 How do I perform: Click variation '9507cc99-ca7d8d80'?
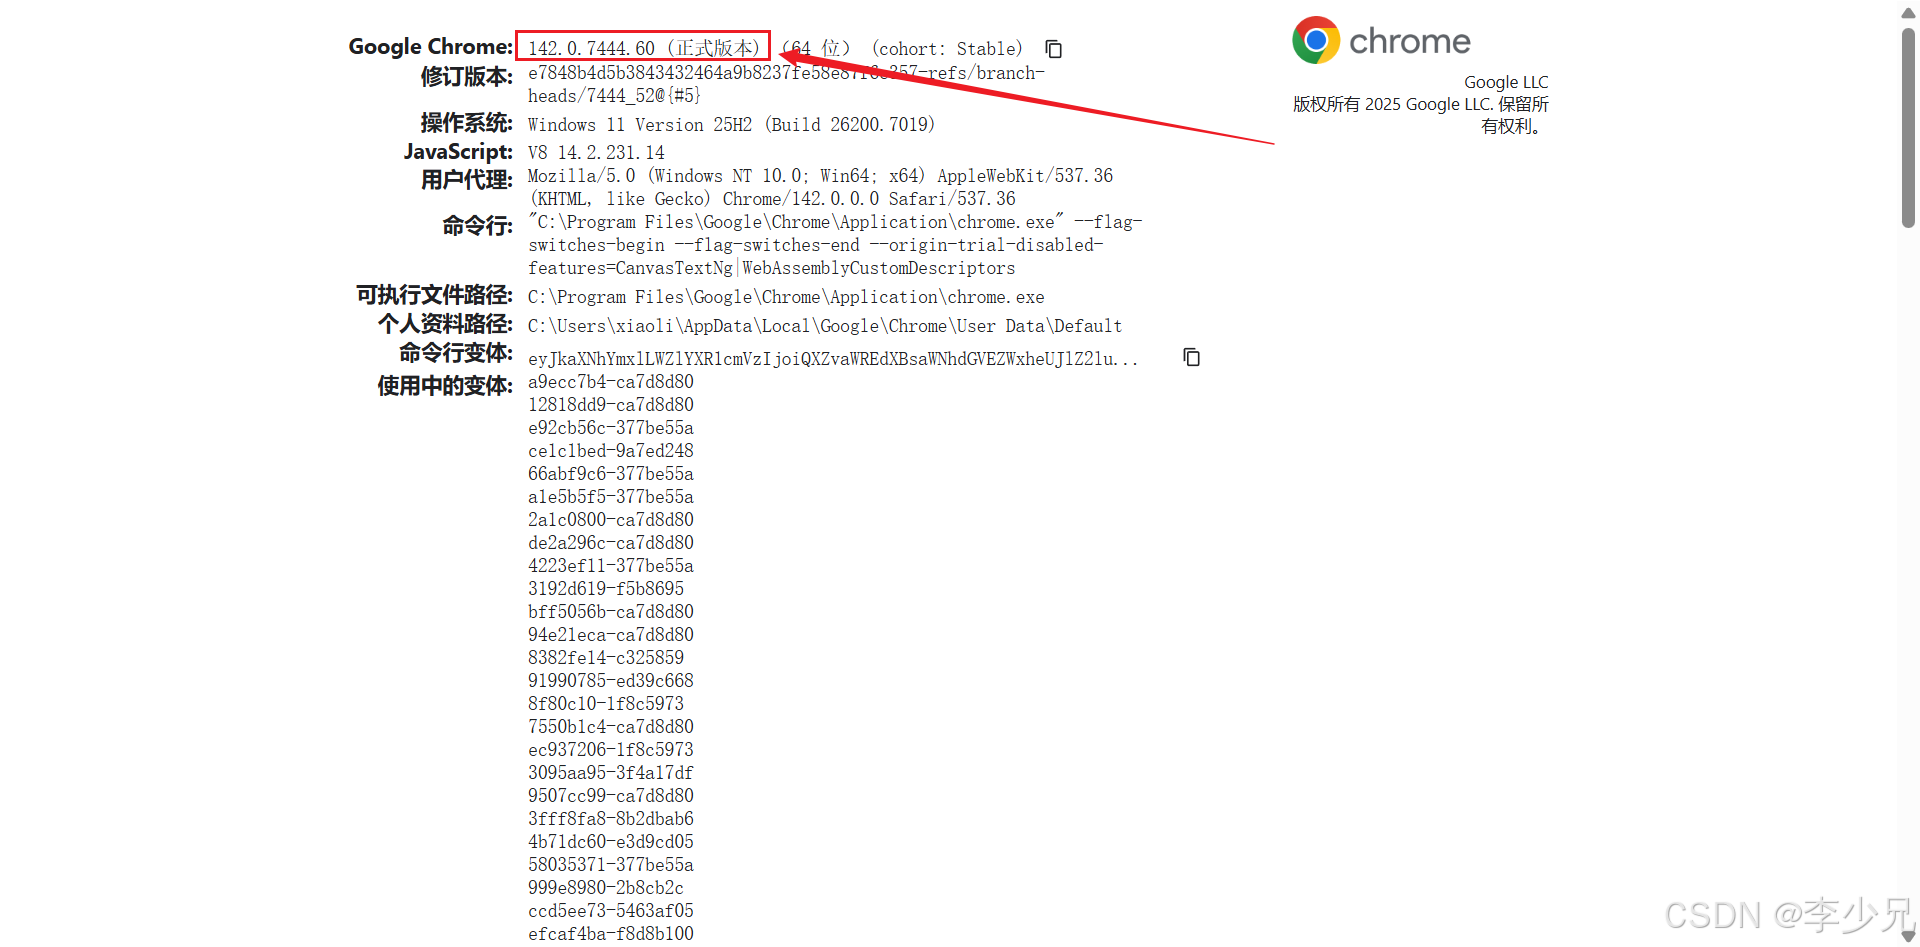[x=611, y=796]
